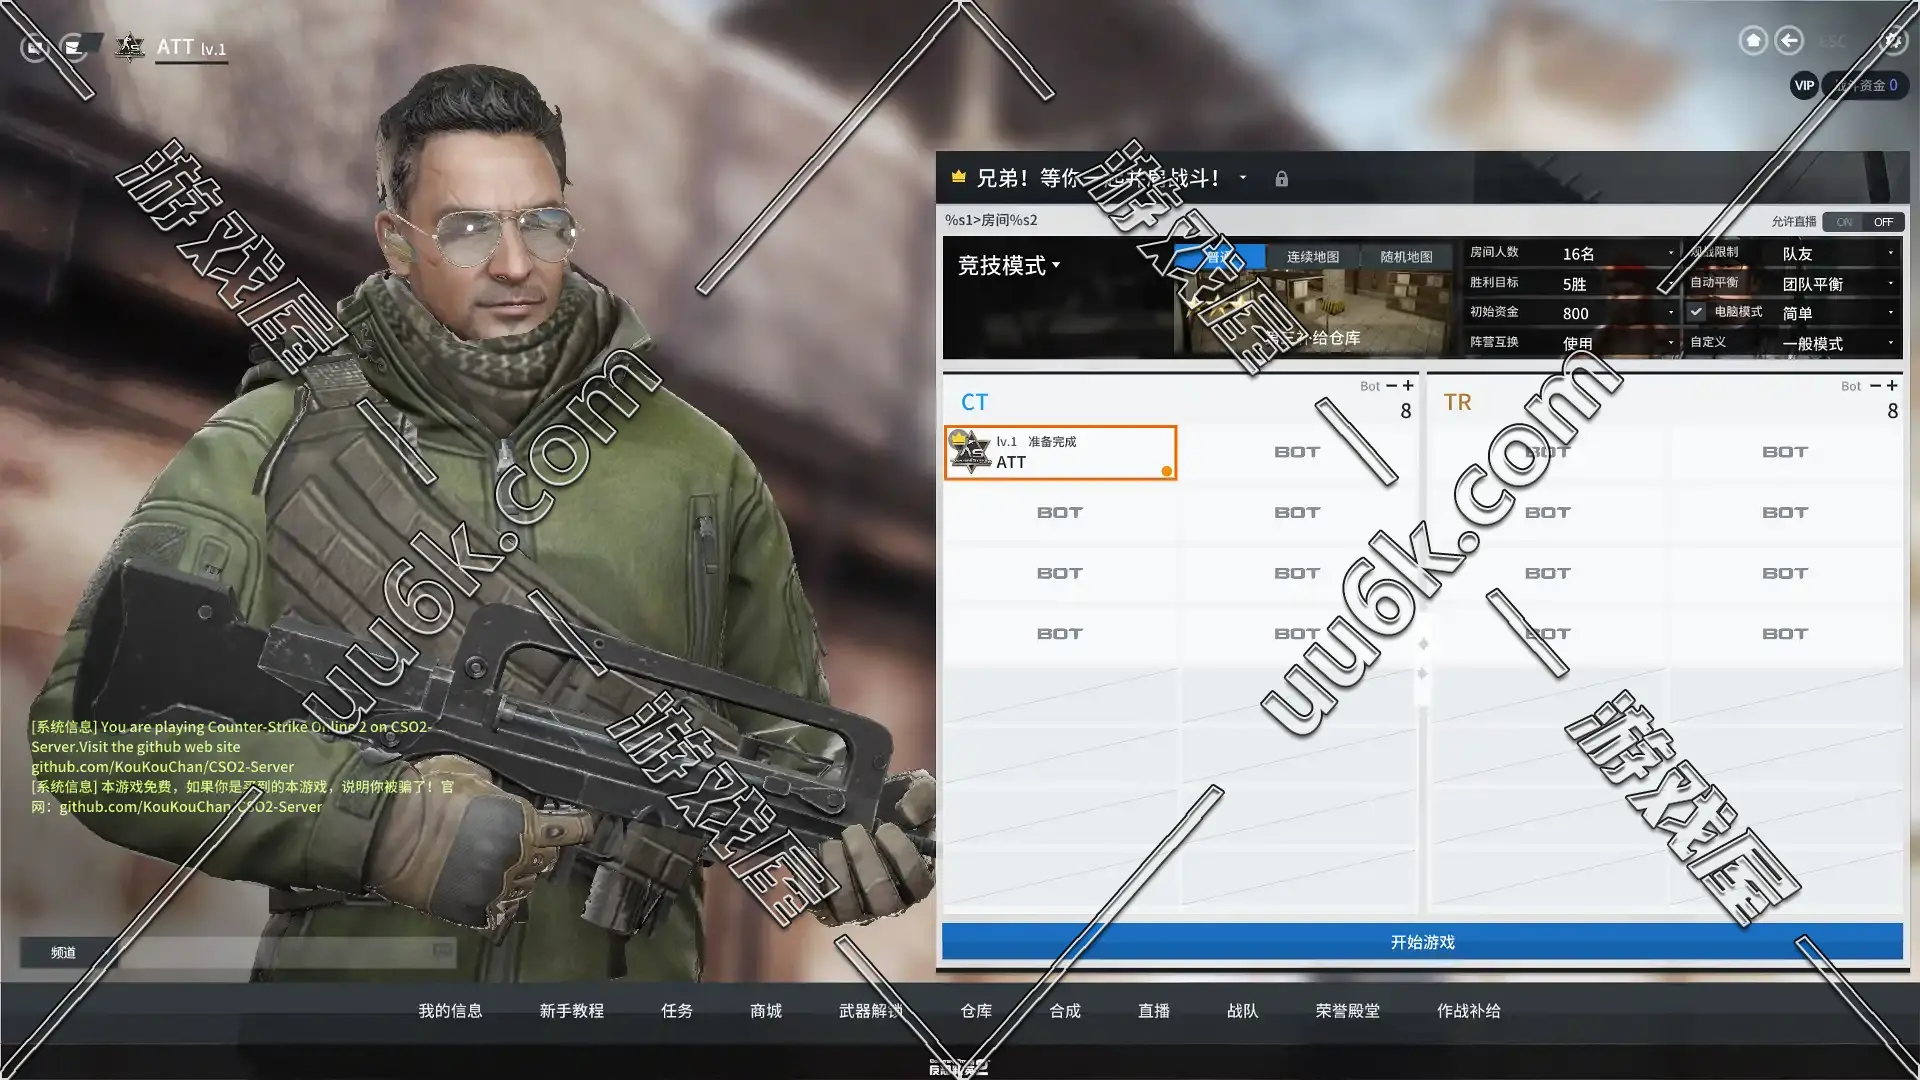Image resolution: width=1920 pixels, height=1080 pixels.
Task: Click the ATT player emblem badge
Action: 129,47
